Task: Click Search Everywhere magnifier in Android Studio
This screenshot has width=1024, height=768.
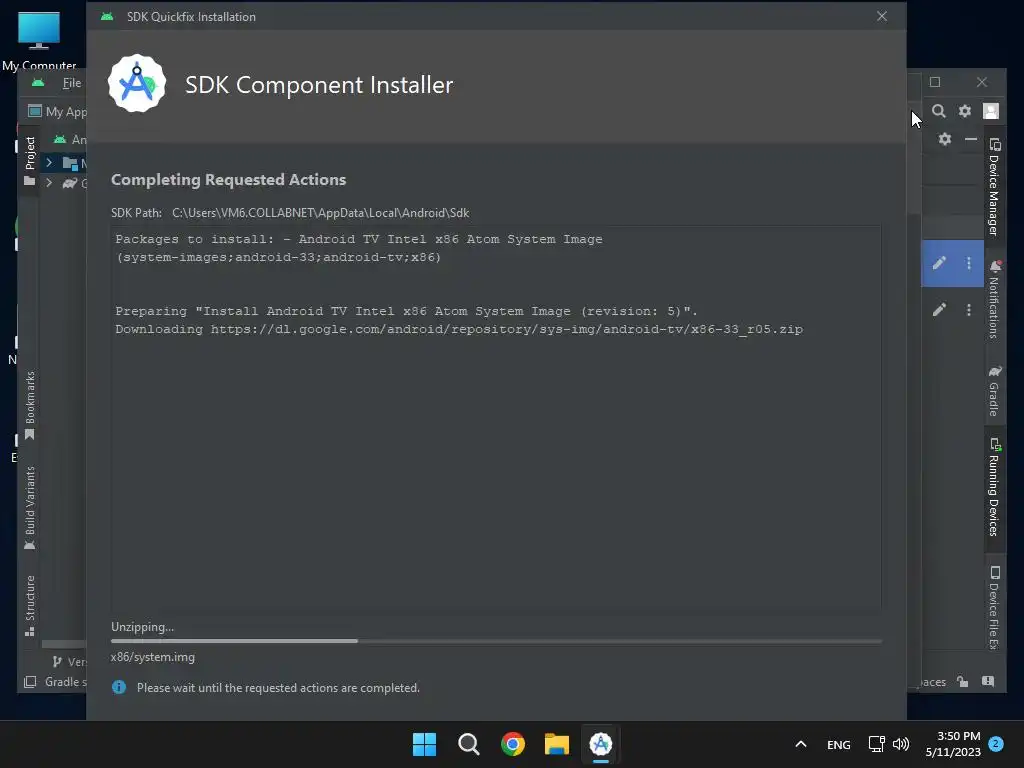Action: [938, 111]
